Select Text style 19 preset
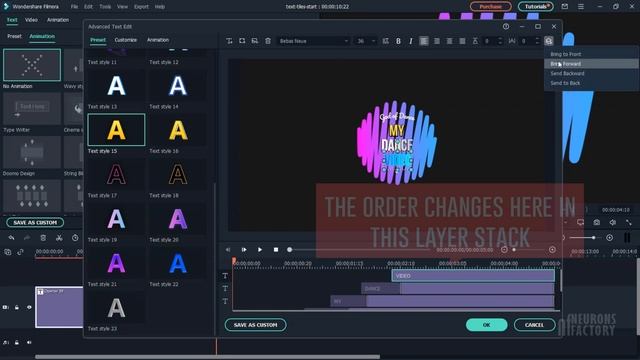640x360 pixels. click(116, 219)
